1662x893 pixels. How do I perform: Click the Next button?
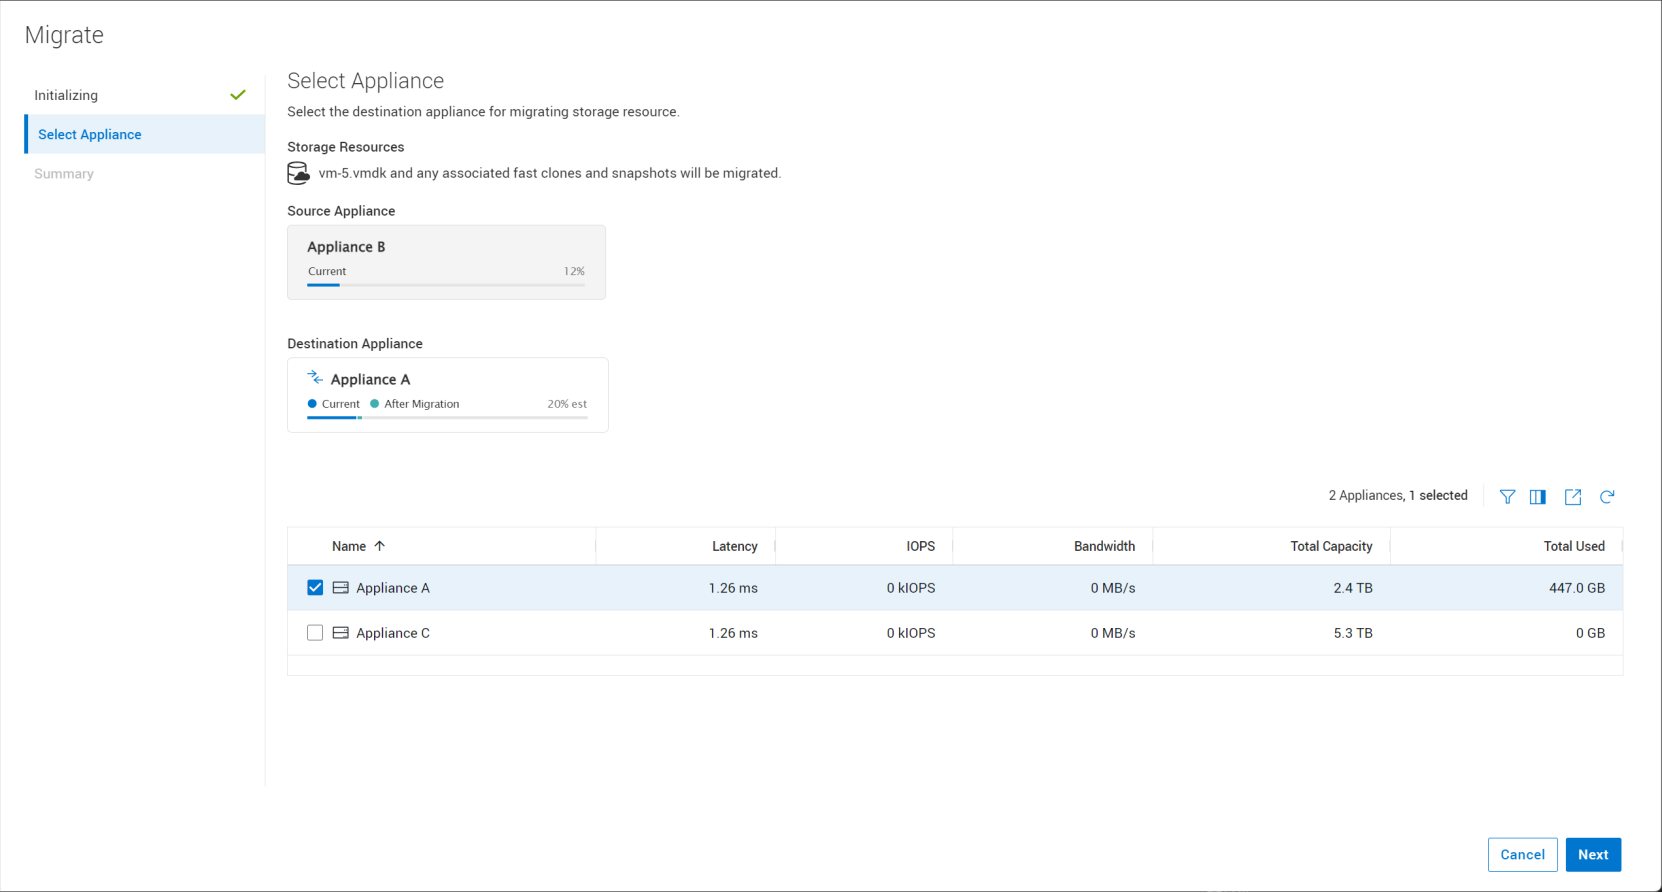click(x=1593, y=855)
